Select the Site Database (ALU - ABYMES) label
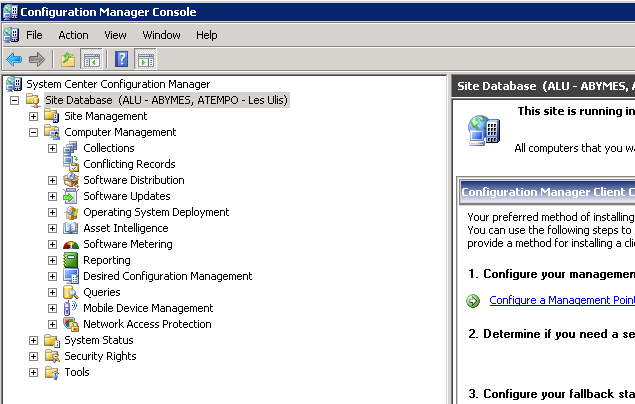Screen dimensions: 635x404 pos(166,100)
